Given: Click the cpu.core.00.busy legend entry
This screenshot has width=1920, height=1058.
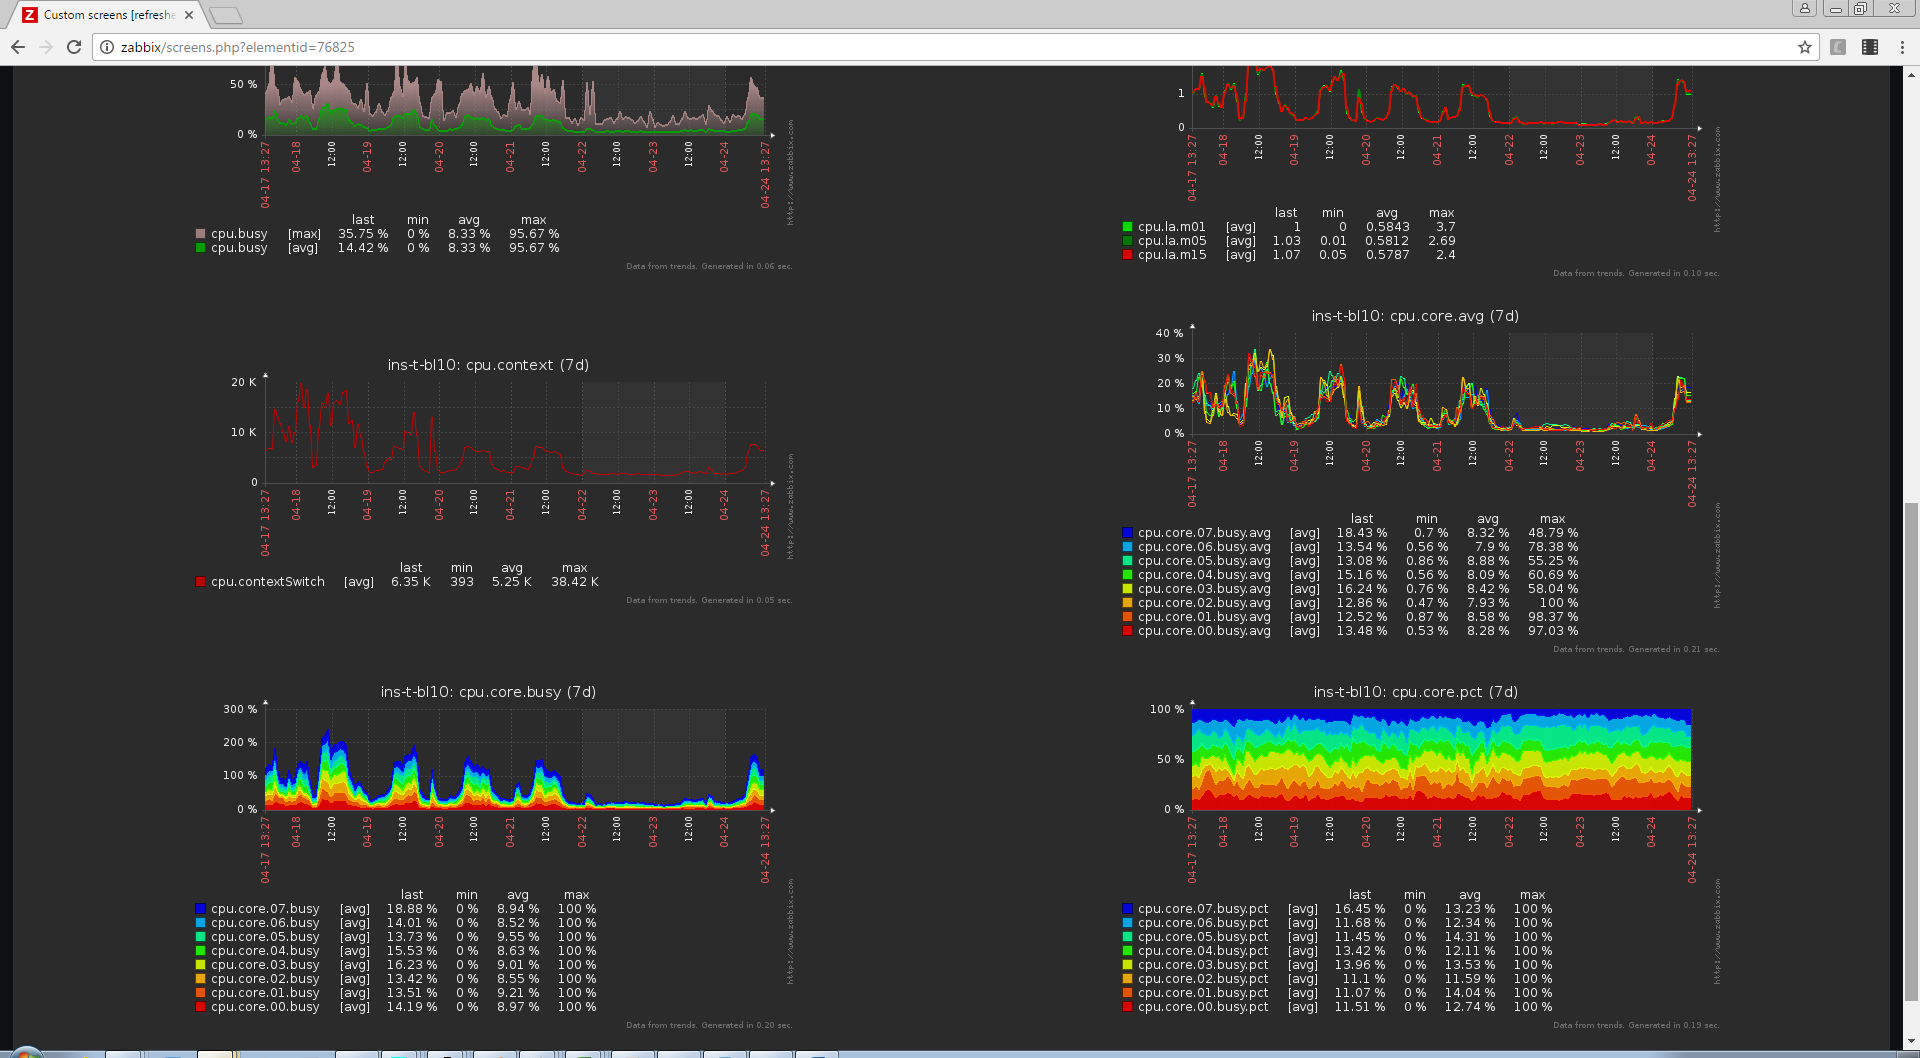Looking at the screenshot, I should [x=265, y=1007].
